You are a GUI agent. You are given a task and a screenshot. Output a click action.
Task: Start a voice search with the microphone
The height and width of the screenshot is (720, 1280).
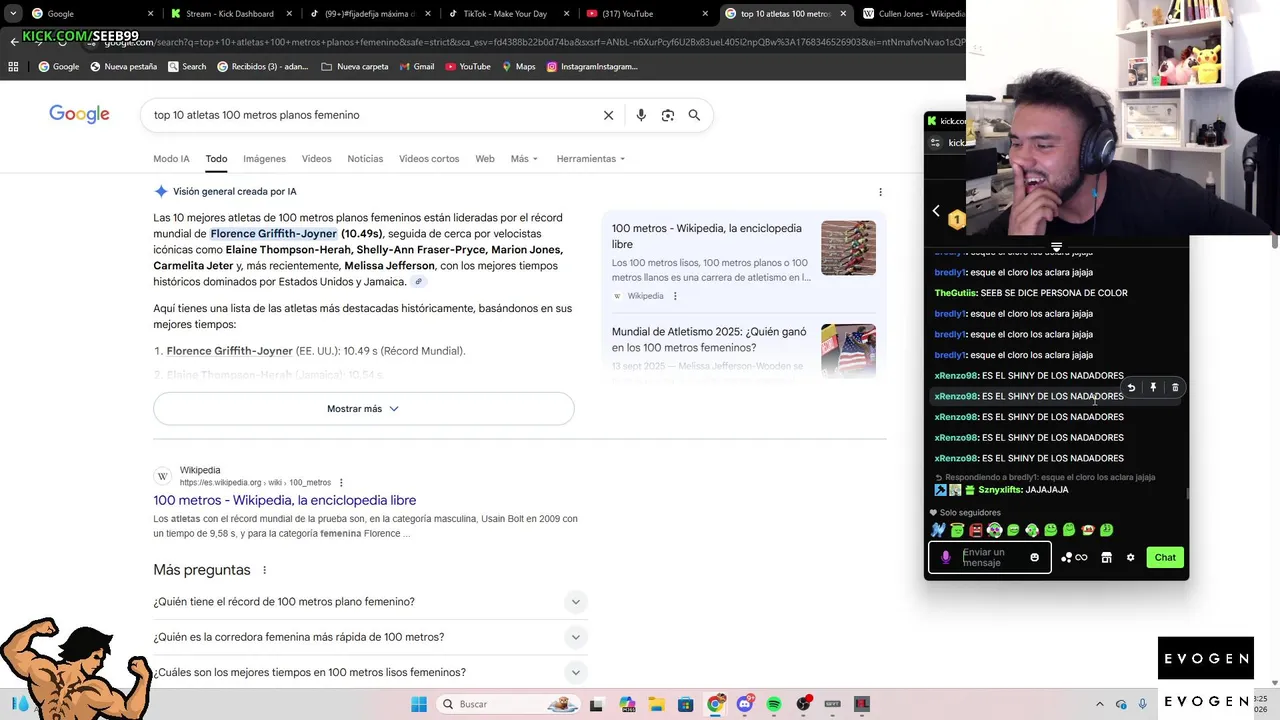tap(641, 115)
